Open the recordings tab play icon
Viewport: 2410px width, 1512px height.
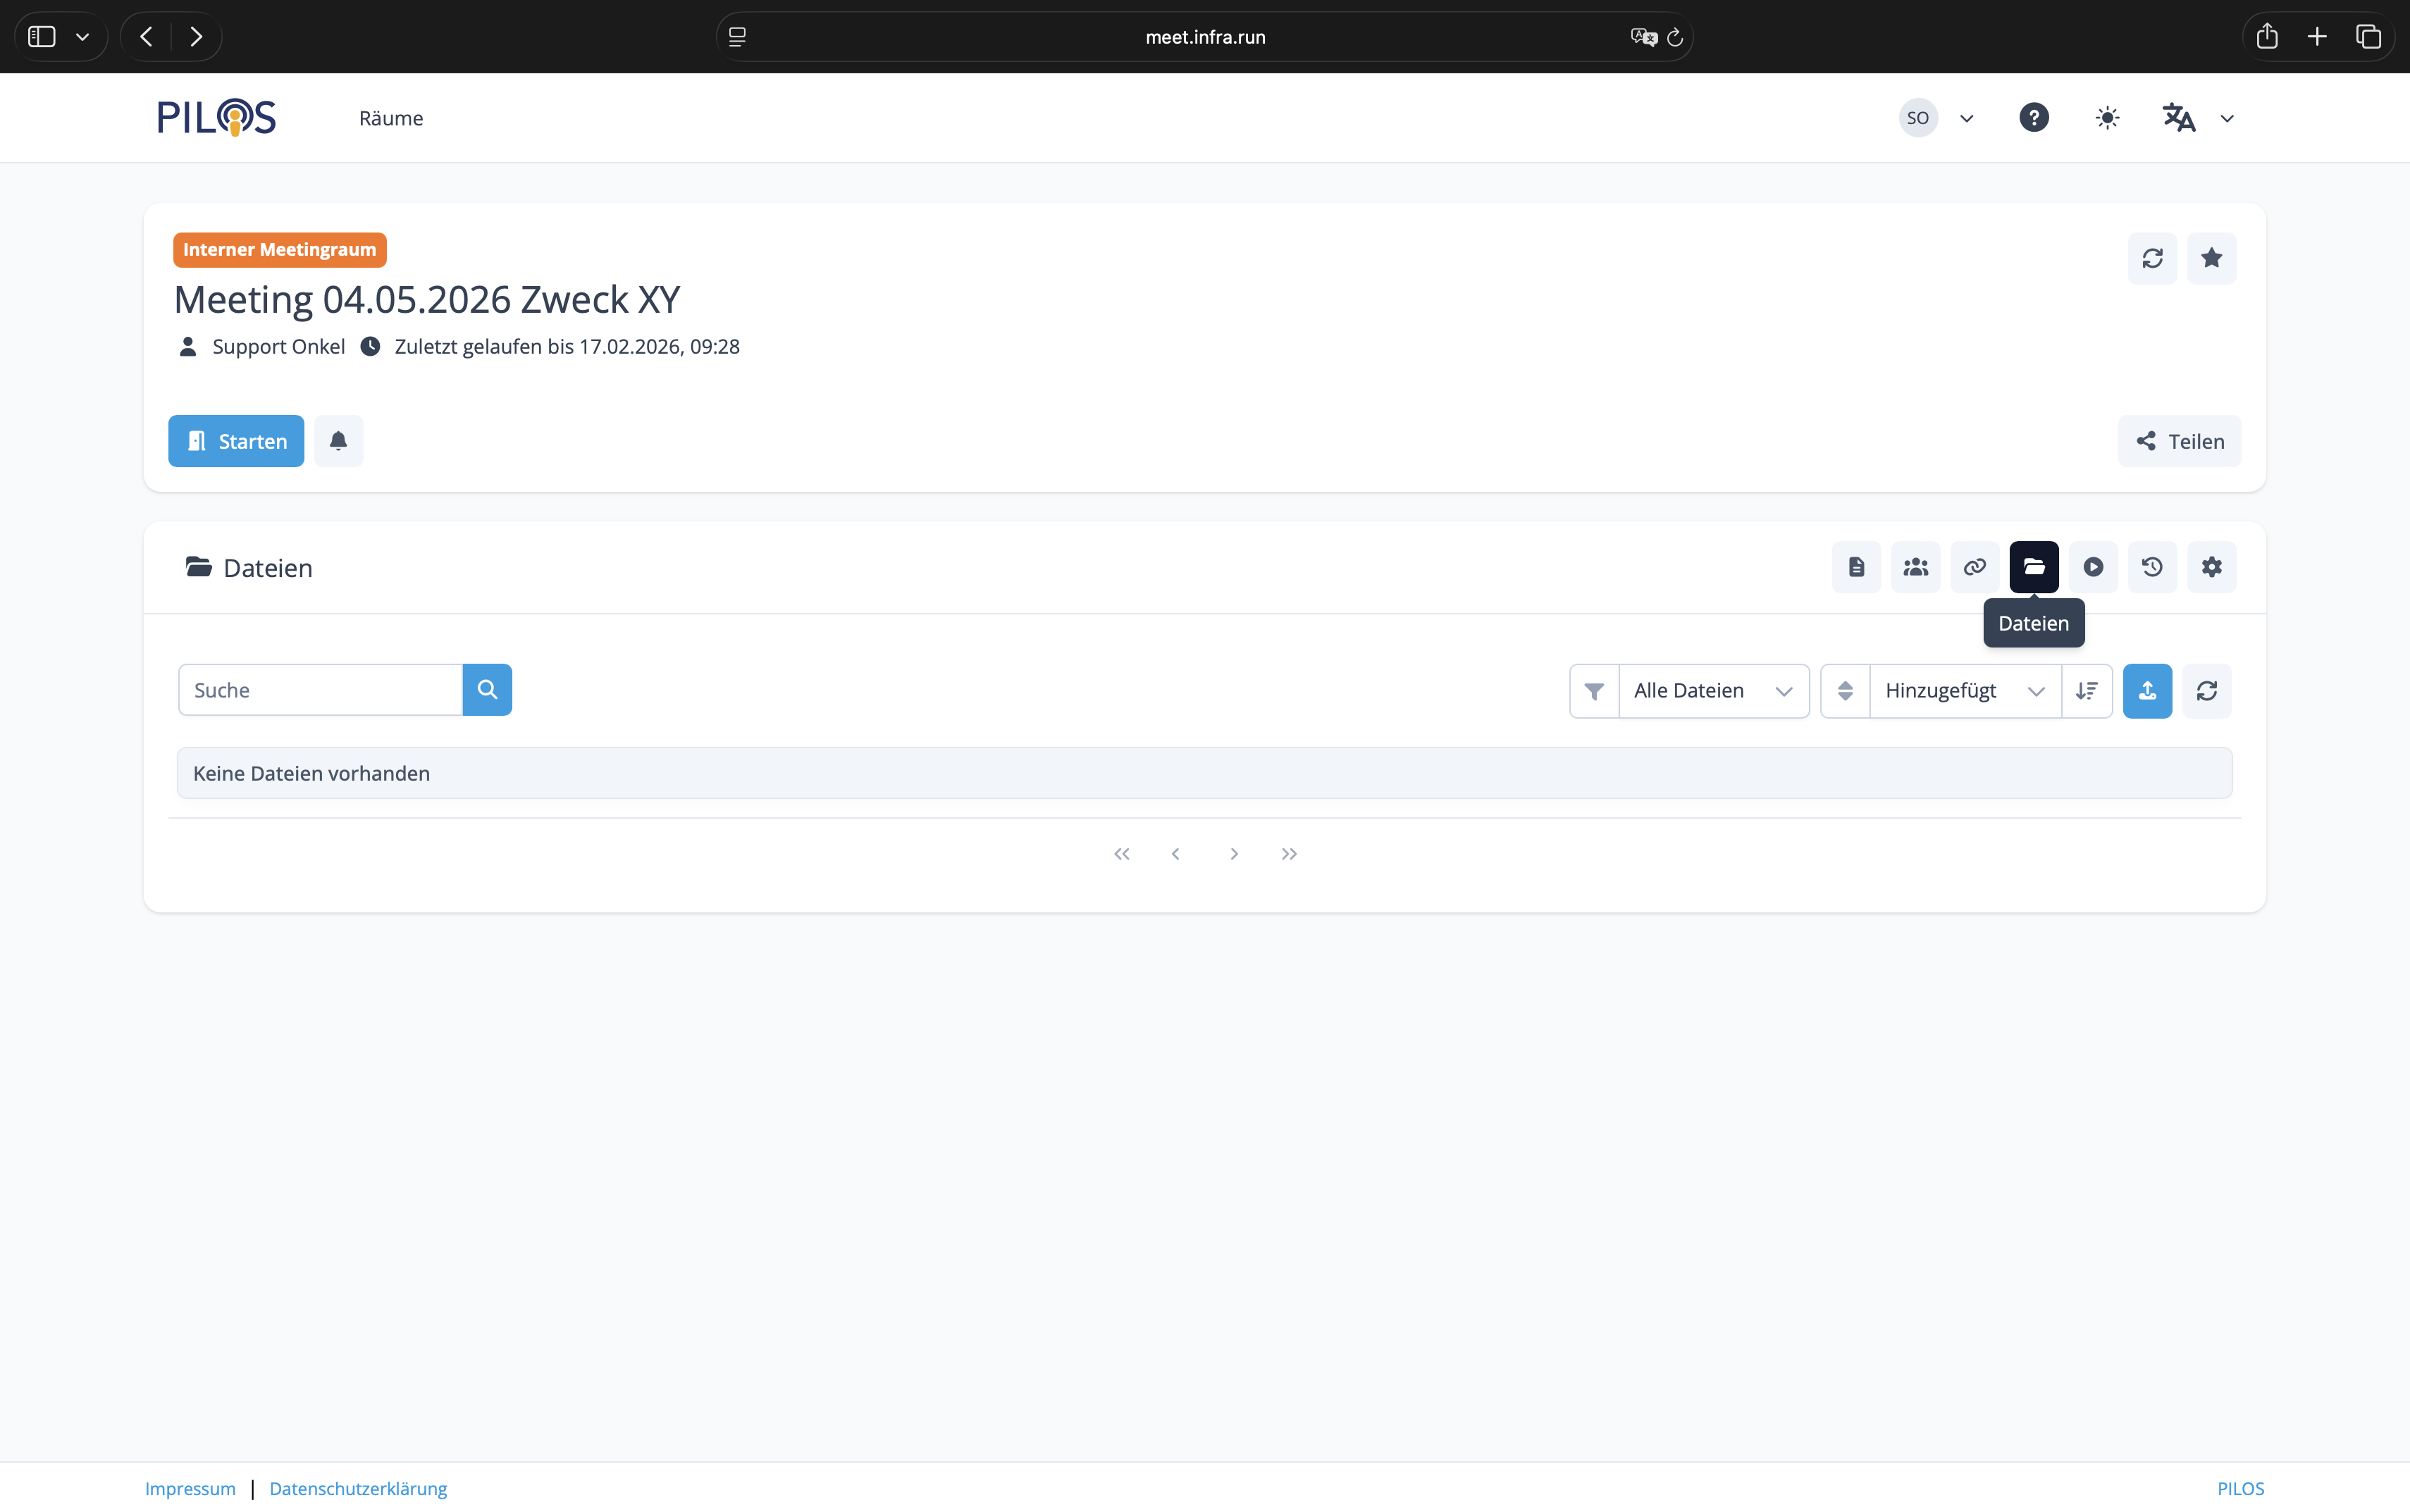tap(2093, 567)
